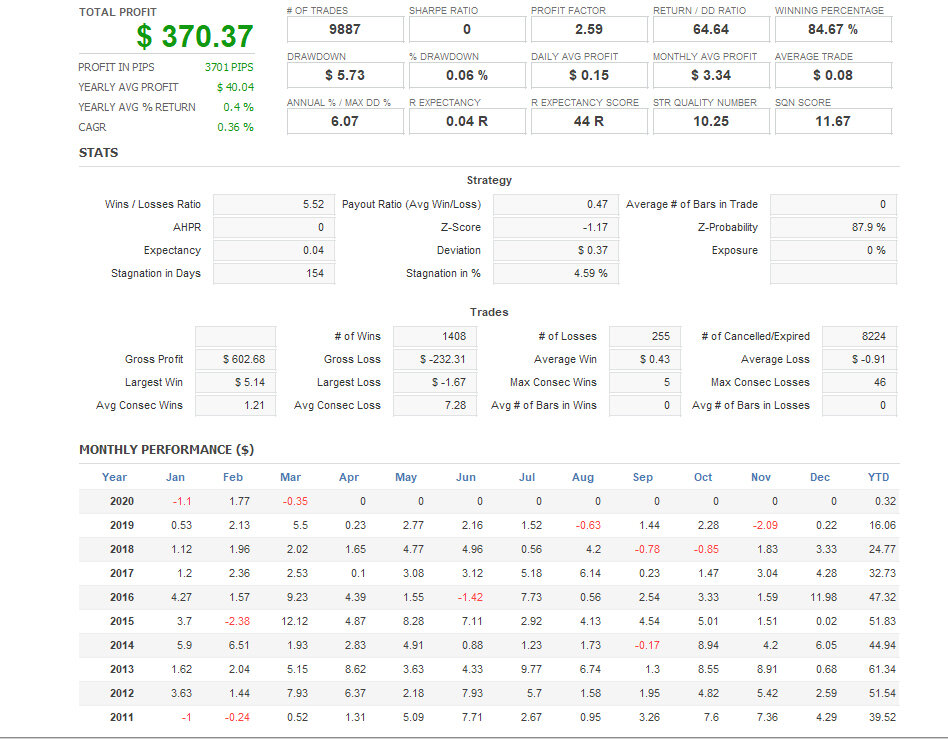Select the Jan column header
The width and height of the screenshot is (948, 739).
(x=175, y=477)
